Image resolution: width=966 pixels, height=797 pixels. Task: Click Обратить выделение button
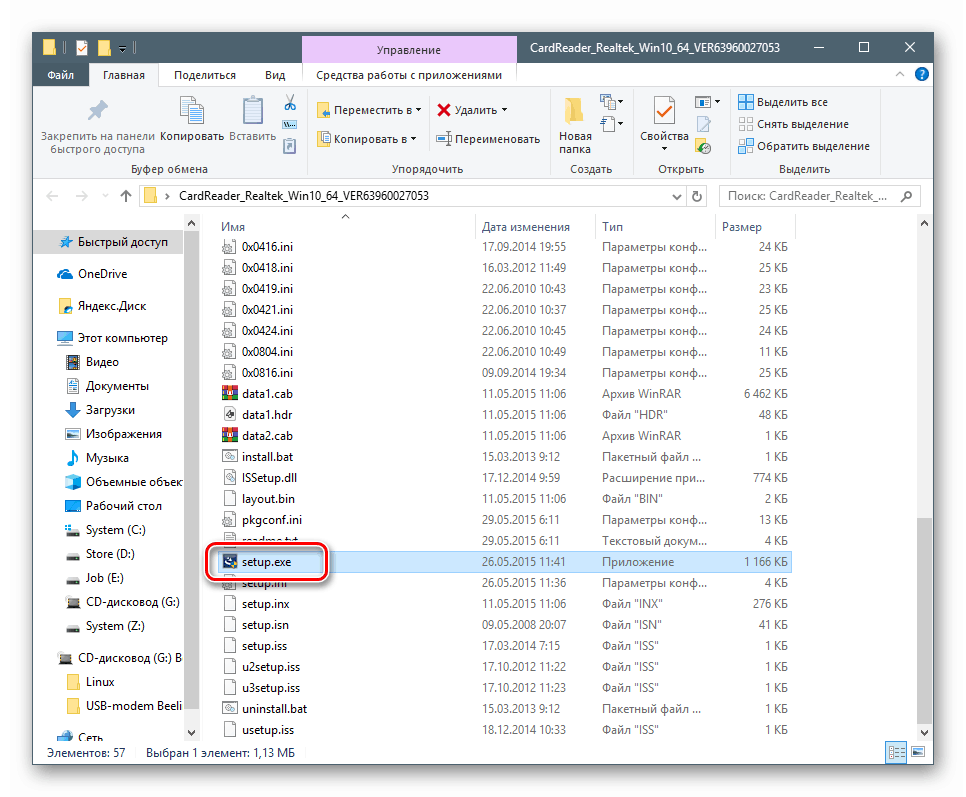804,146
